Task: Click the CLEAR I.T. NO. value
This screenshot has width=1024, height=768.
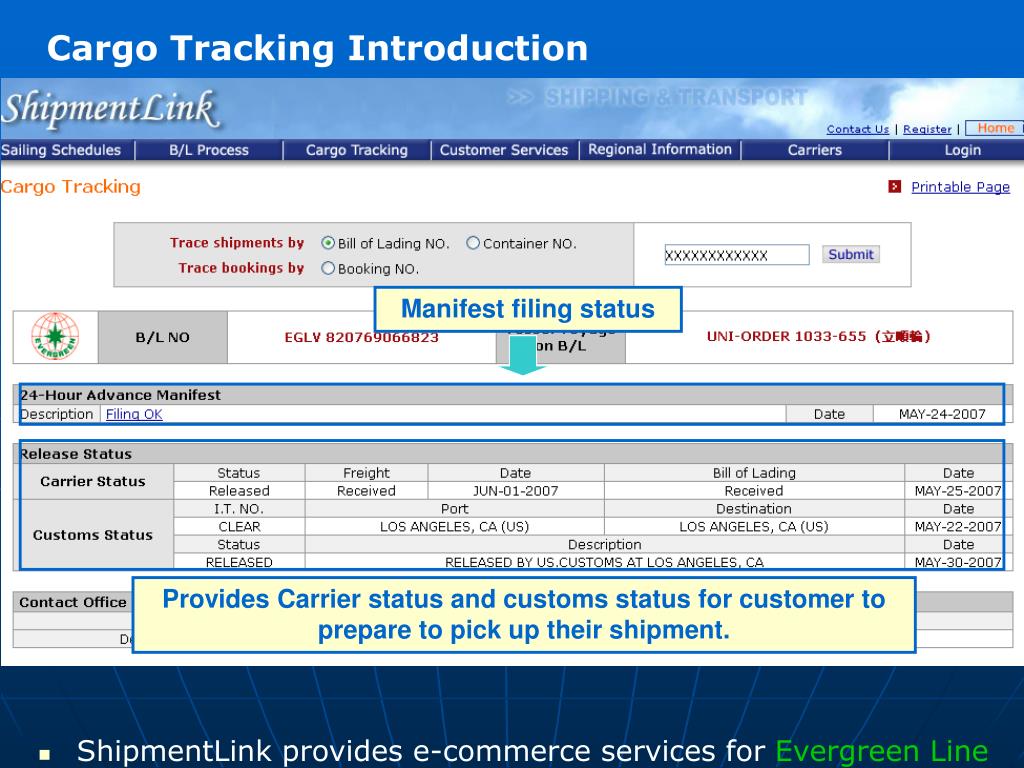Action: [x=239, y=527]
